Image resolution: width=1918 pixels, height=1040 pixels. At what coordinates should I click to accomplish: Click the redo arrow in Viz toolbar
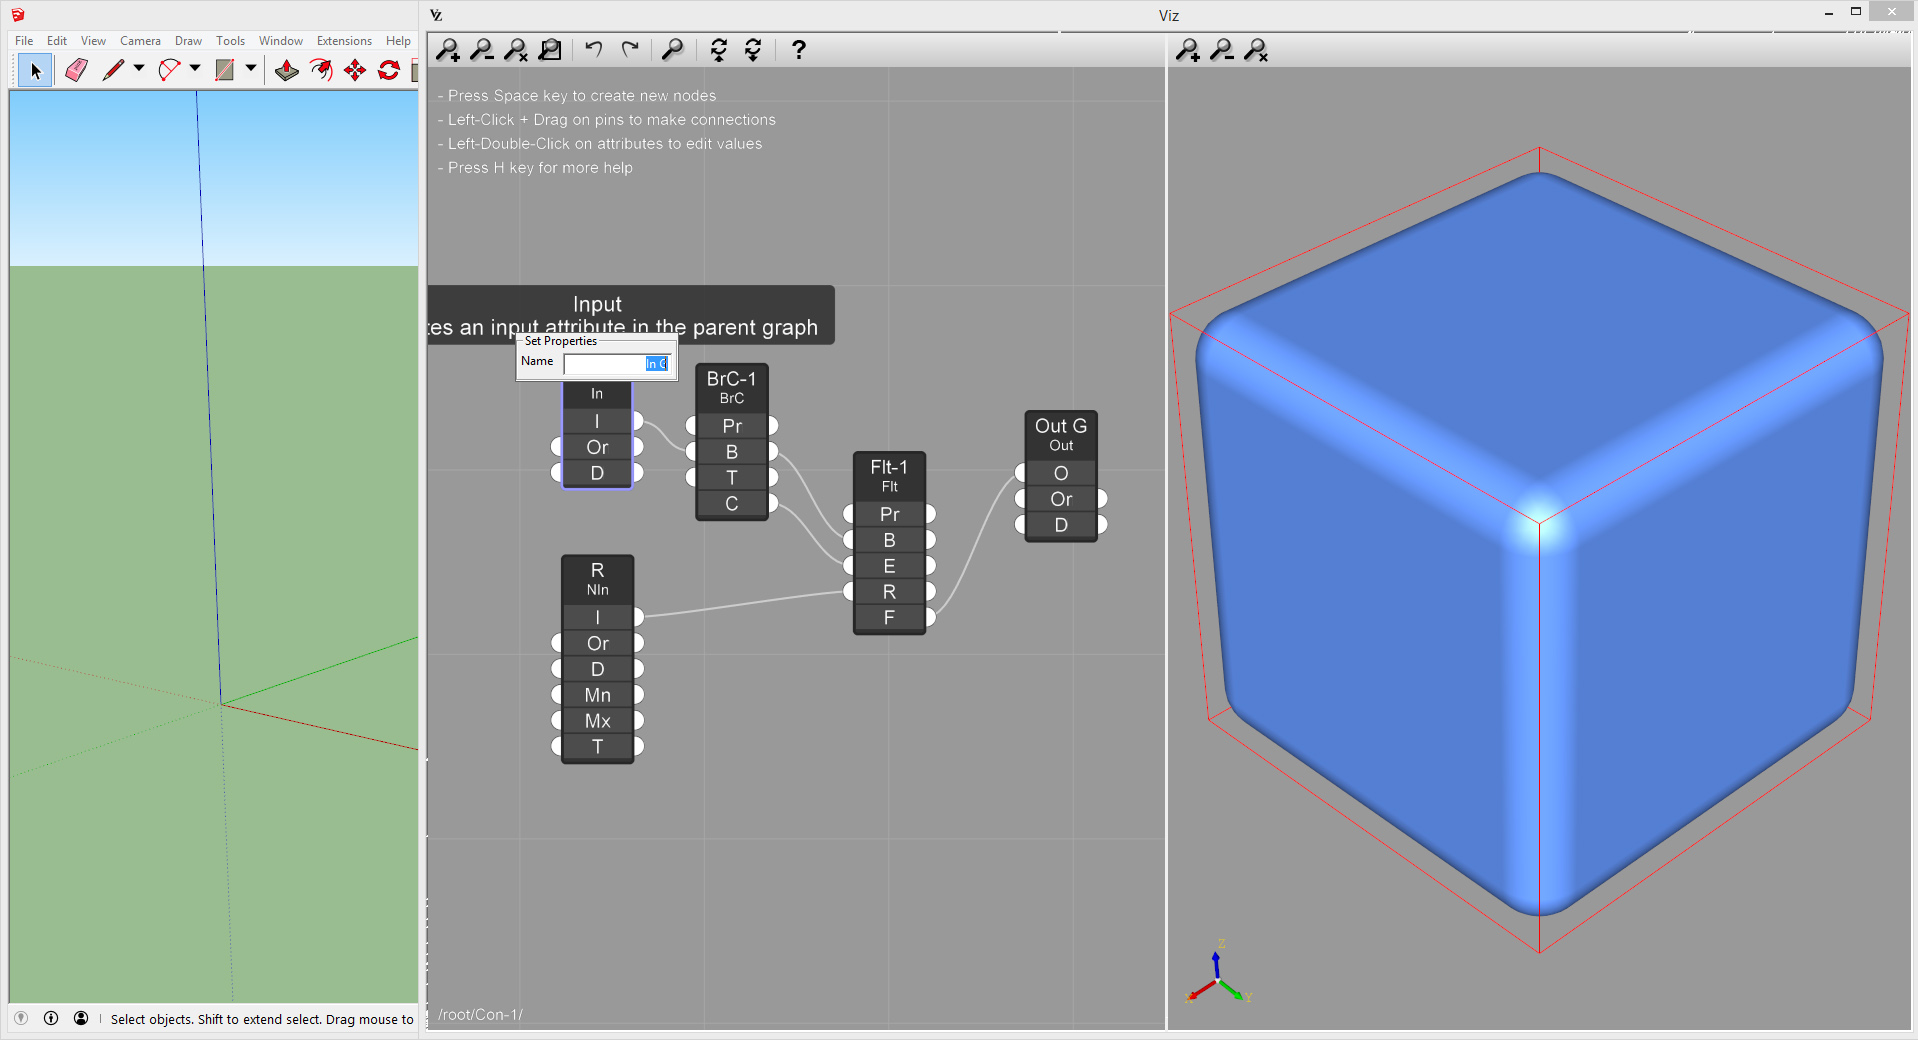(x=630, y=49)
